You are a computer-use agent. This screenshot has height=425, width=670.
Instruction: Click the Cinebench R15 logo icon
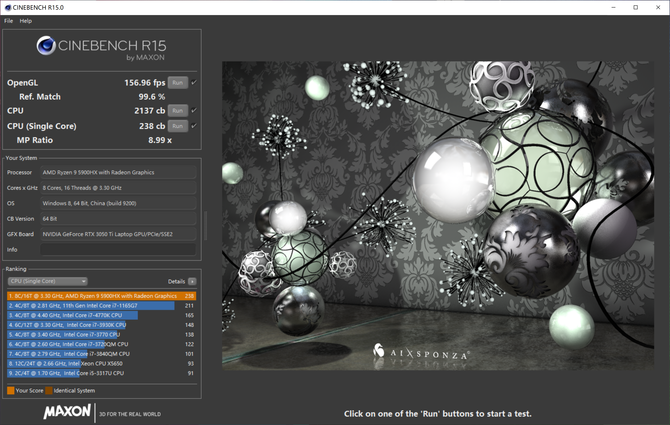click(46, 45)
